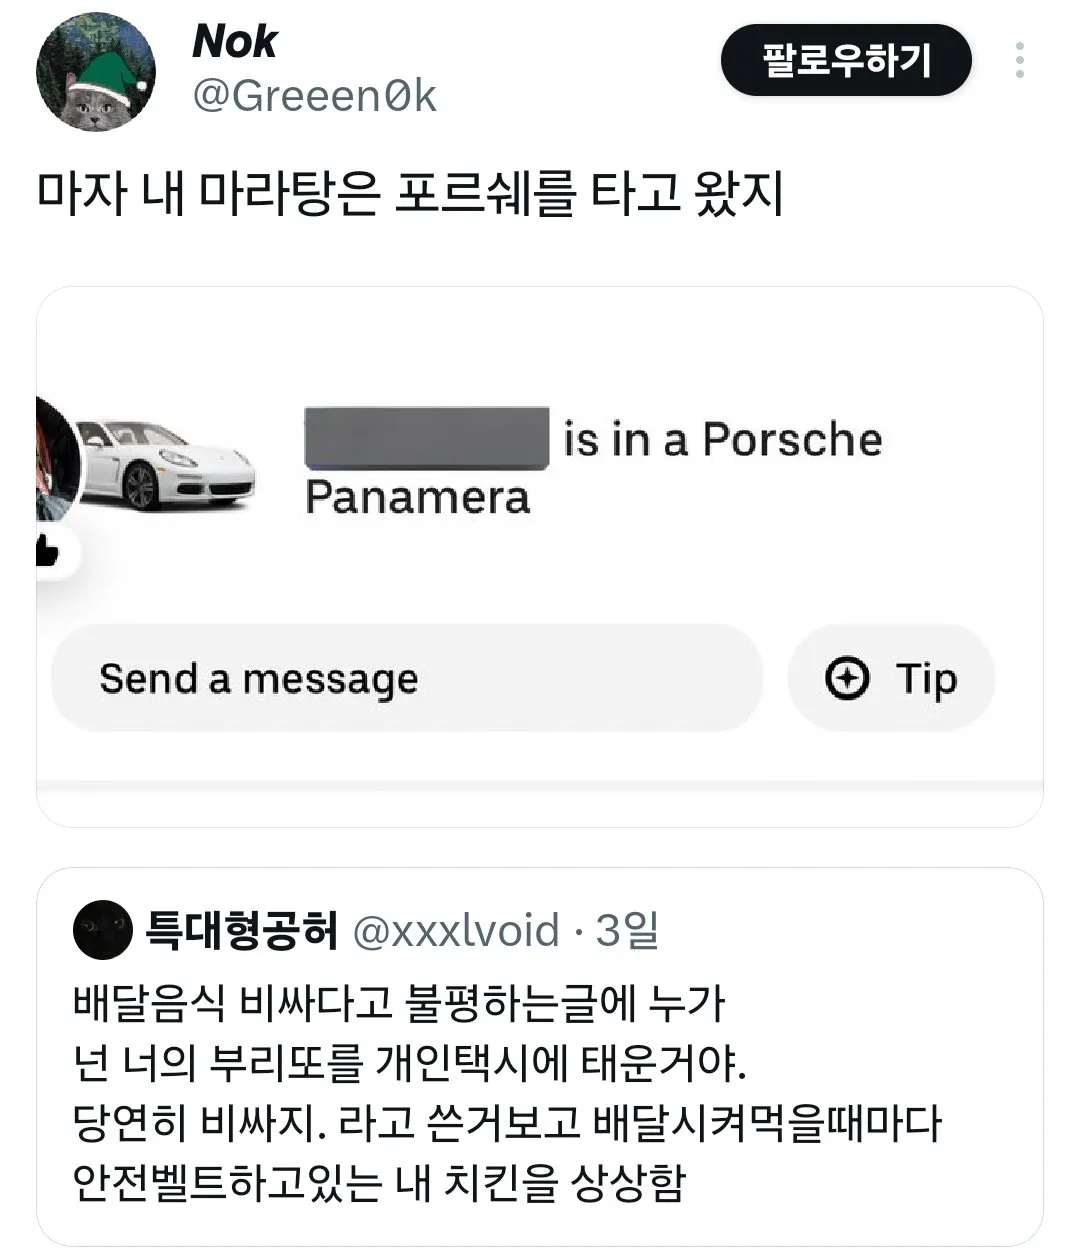Click the 특대형공허 dark profile avatar
This screenshot has height=1258, width=1080.
click(102, 931)
